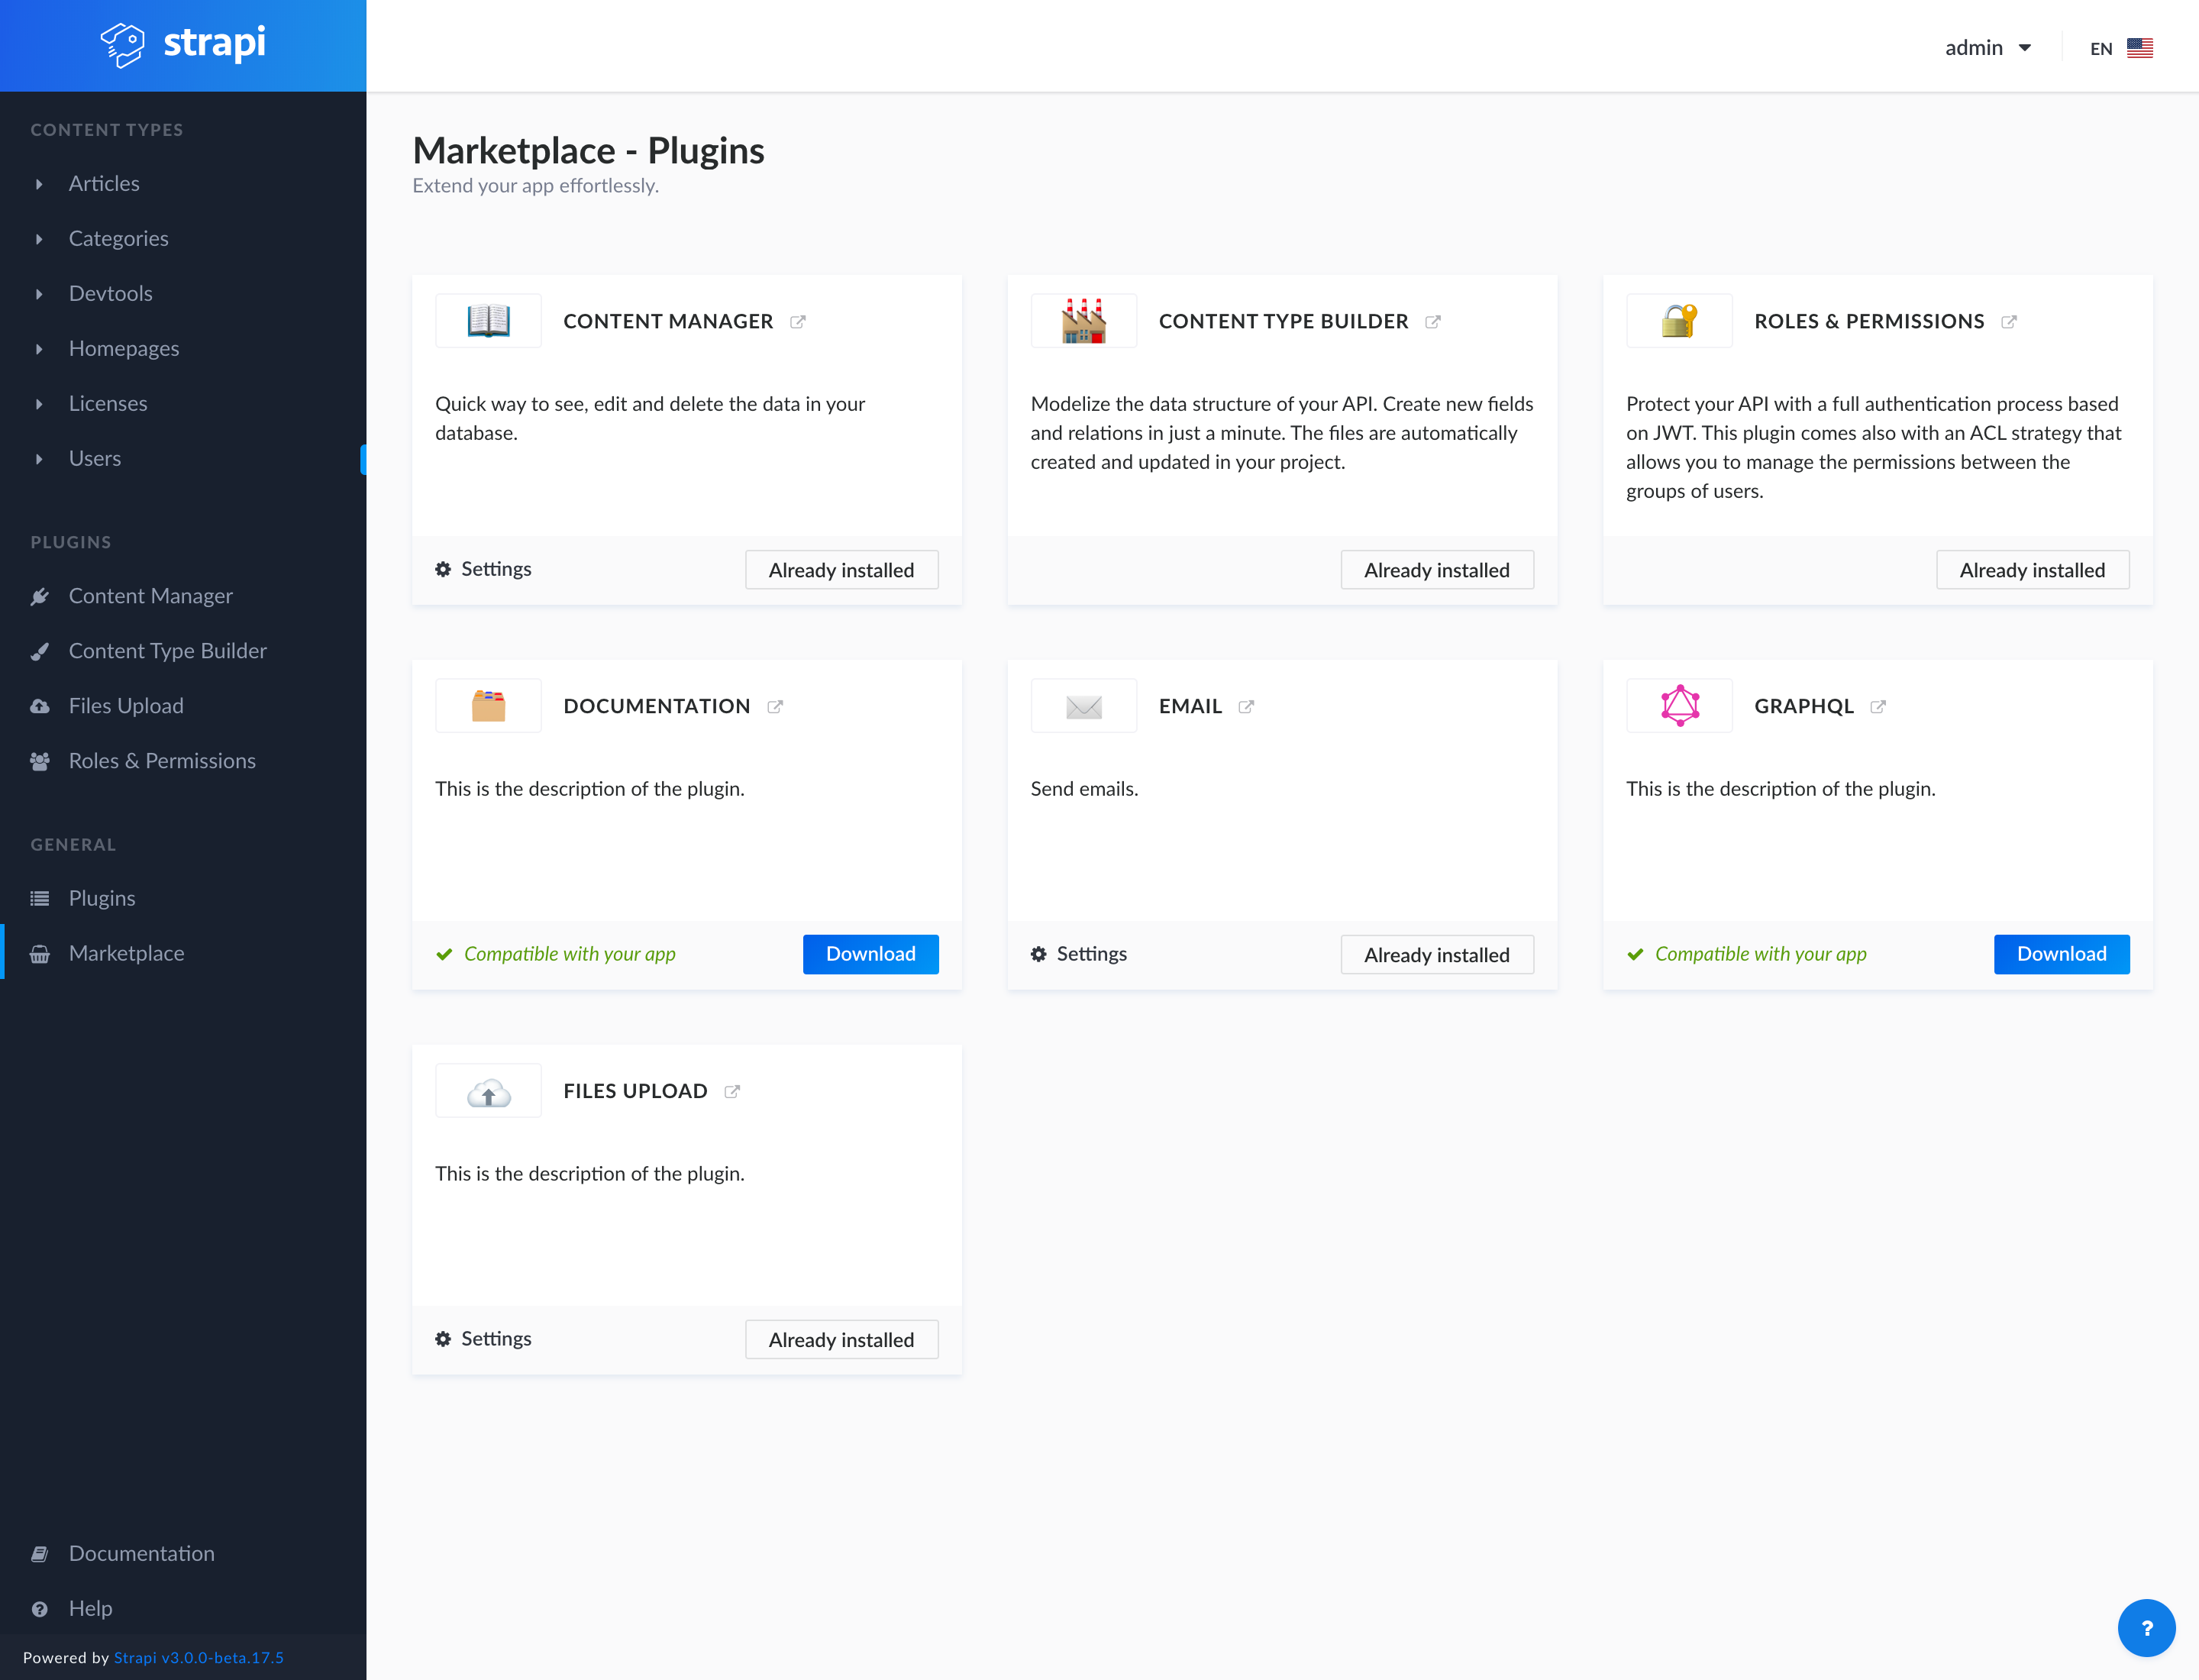Open external link icon beside Roles & Permissions
This screenshot has height=1680, width=2199.
click(2009, 322)
